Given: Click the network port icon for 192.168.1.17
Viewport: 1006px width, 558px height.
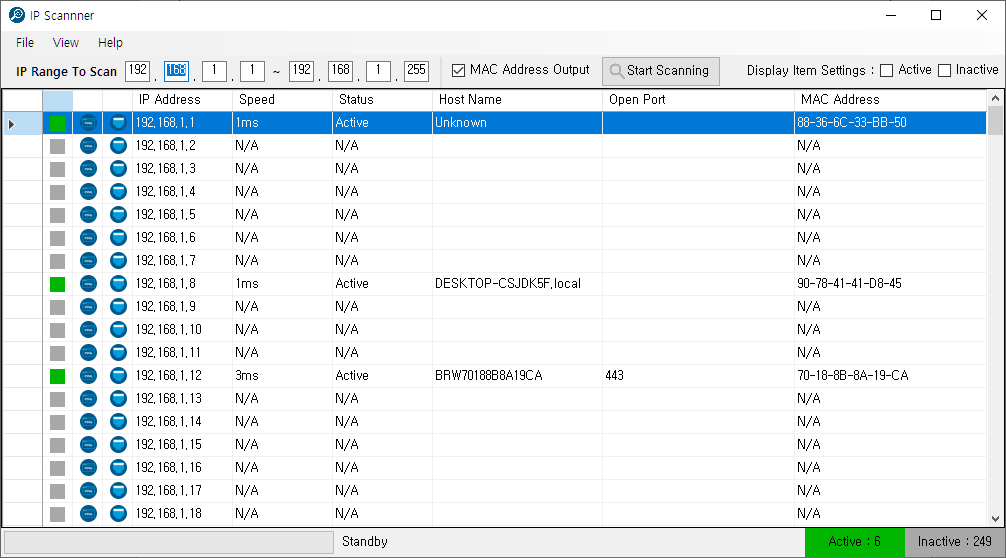Looking at the screenshot, I should tap(118, 491).
